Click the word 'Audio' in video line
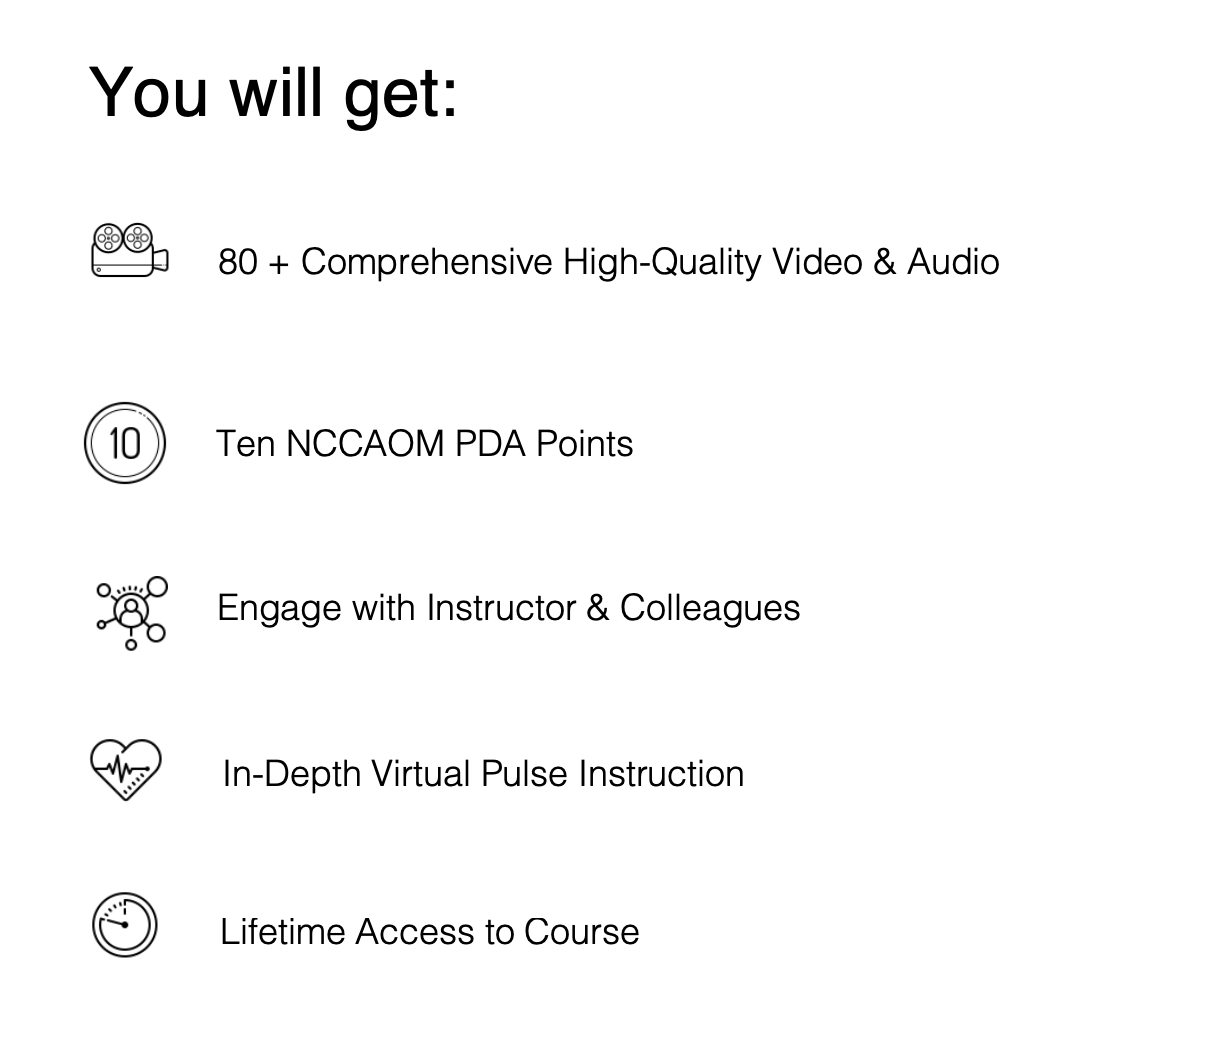The image size is (1230, 1044). point(953,262)
